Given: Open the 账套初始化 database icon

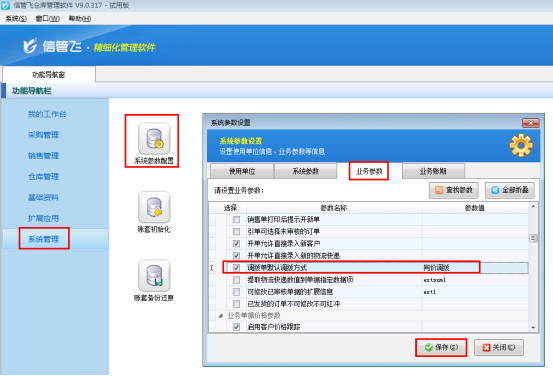Looking at the screenshot, I should point(154,207).
